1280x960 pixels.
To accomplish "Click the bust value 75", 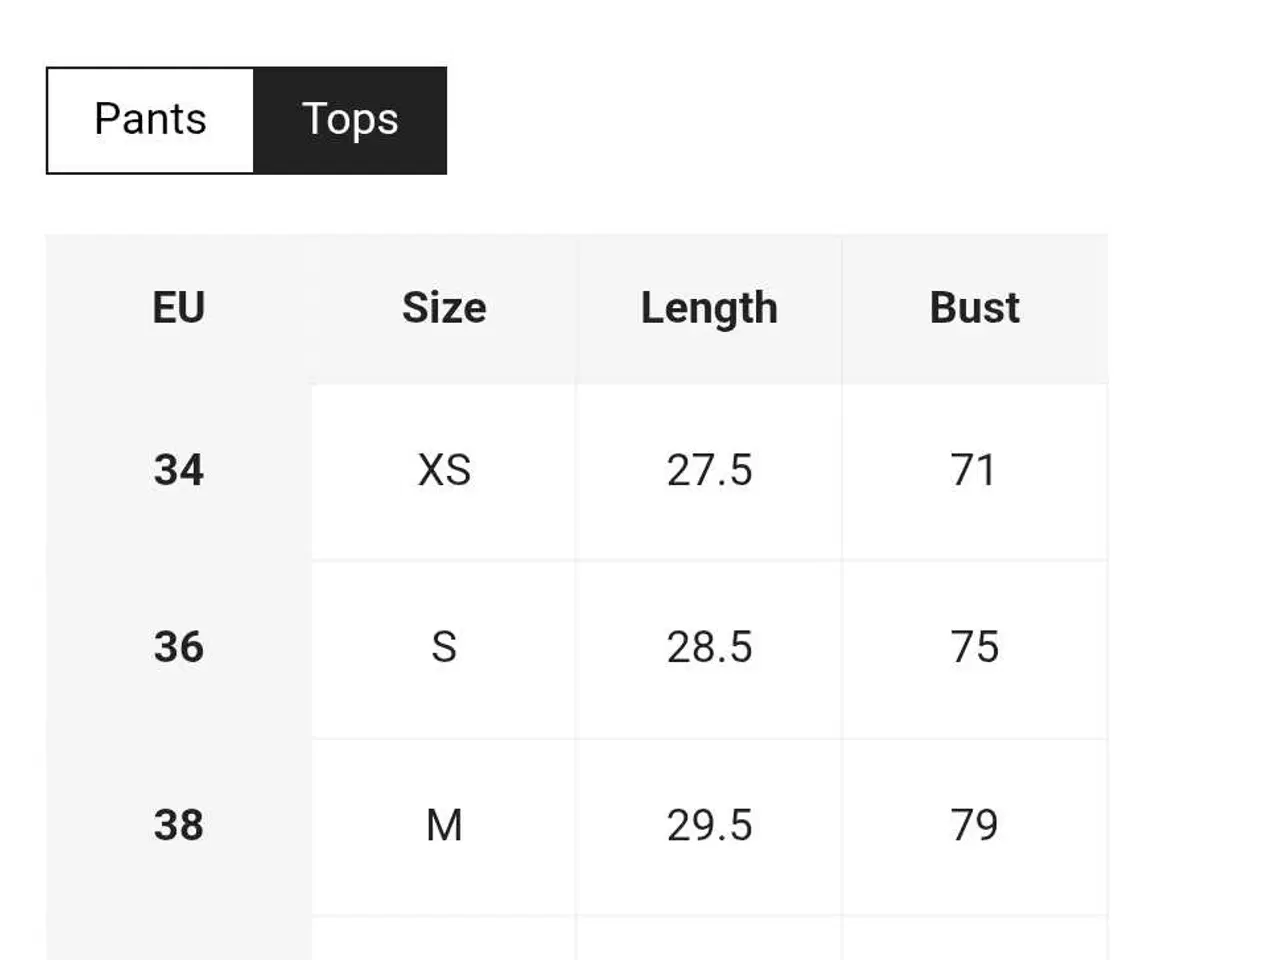I will pos(975,648).
